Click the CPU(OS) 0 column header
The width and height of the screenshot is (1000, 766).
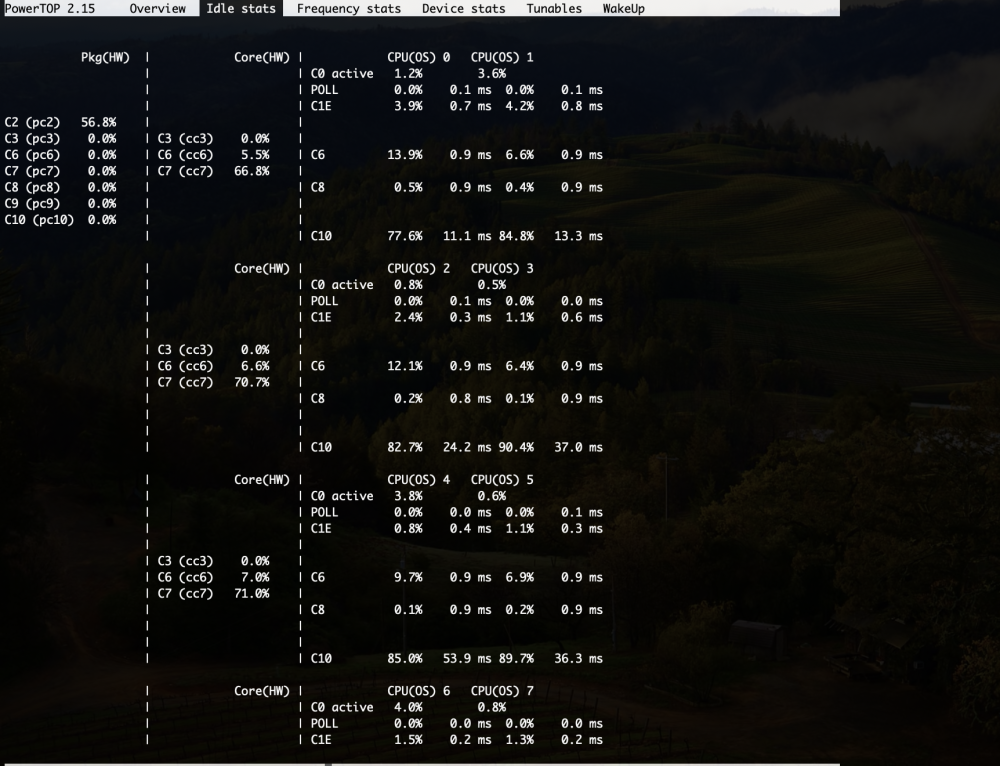click(x=418, y=57)
